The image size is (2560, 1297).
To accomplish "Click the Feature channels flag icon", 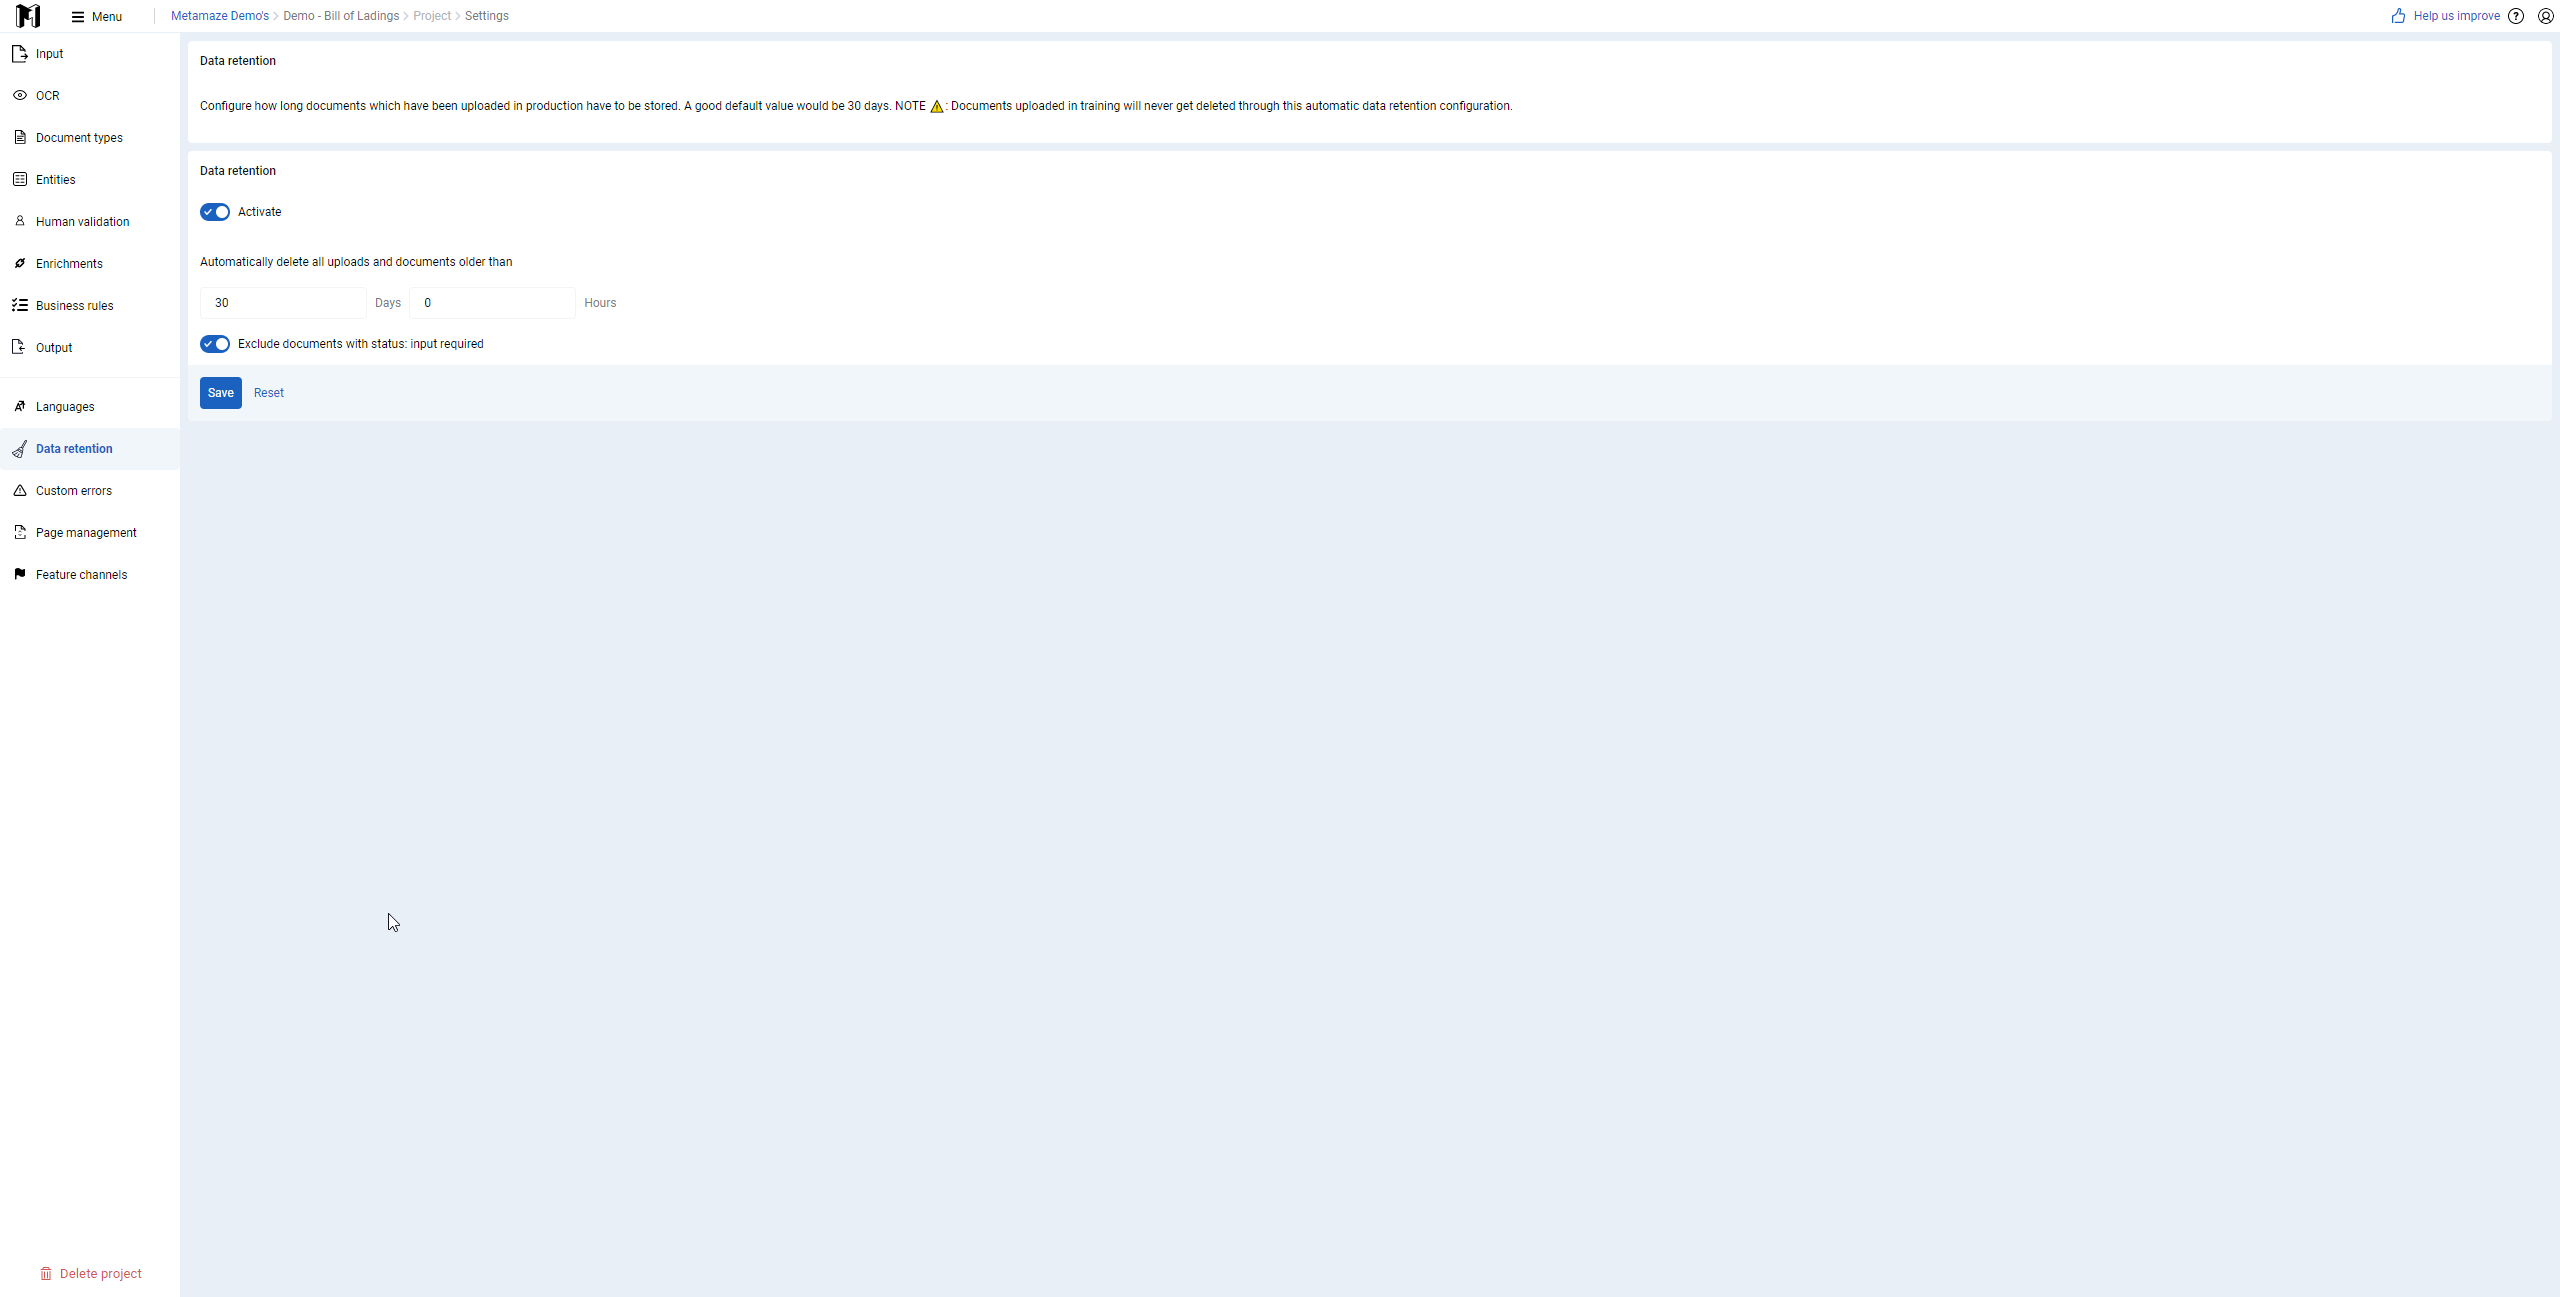I will coord(20,575).
